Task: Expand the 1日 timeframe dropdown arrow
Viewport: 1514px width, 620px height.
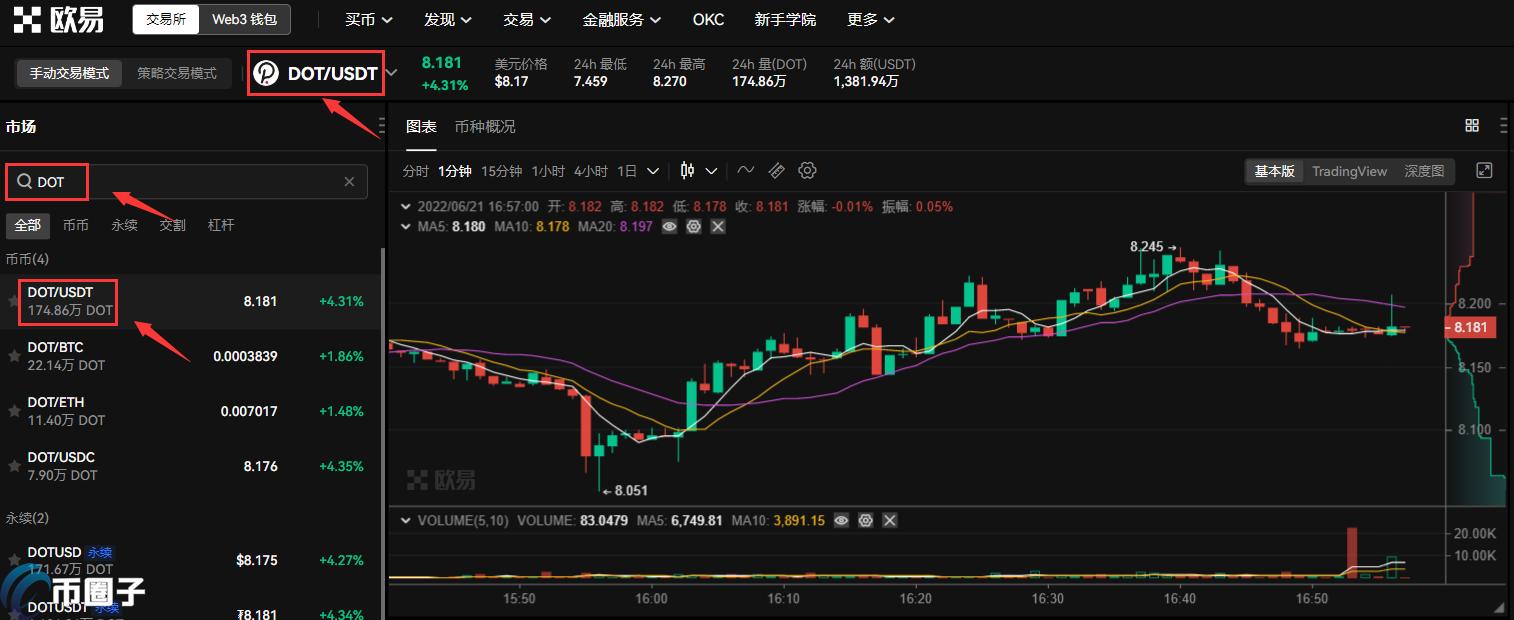Action: (x=653, y=170)
